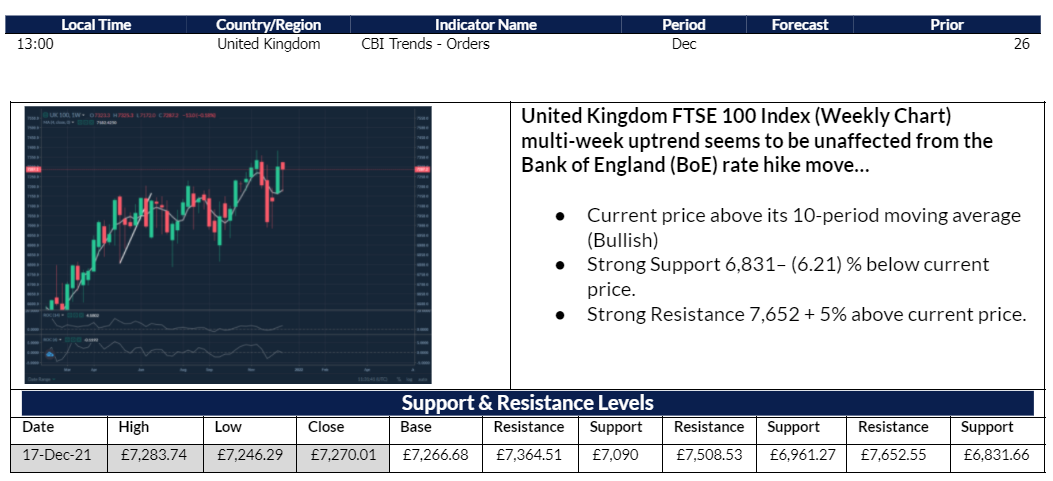Select the United Kingdom country table cell
Screen dimensions: 1053x481
click(269, 44)
